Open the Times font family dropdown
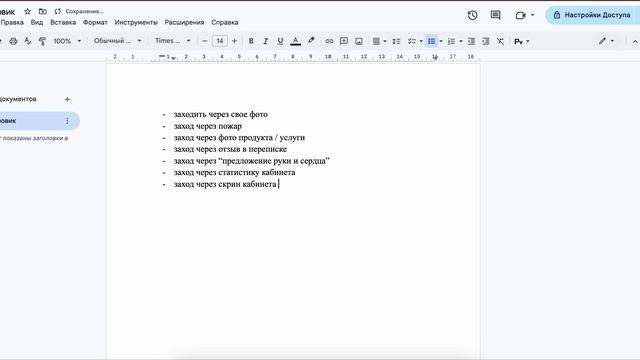The width and height of the screenshot is (640, 360). click(x=173, y=41)
